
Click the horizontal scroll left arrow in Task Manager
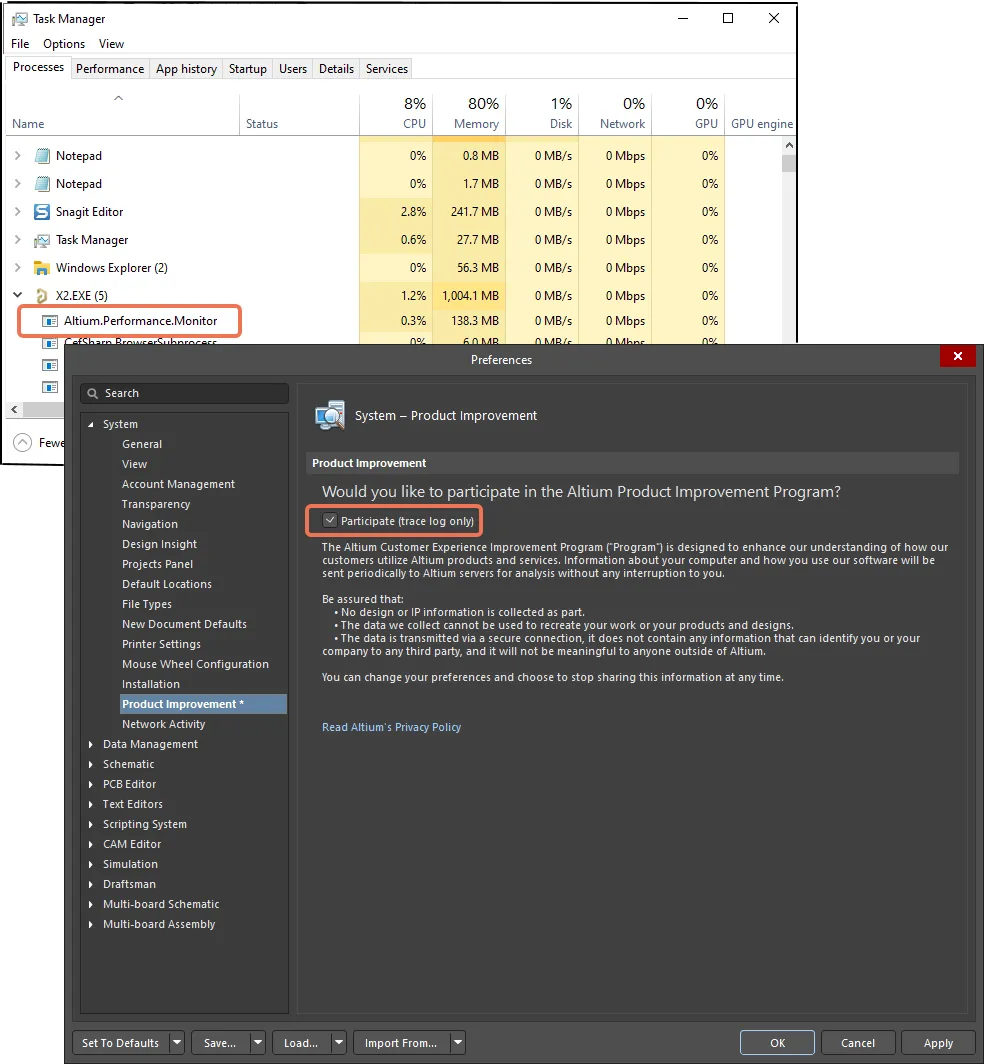tap(14, 410)
